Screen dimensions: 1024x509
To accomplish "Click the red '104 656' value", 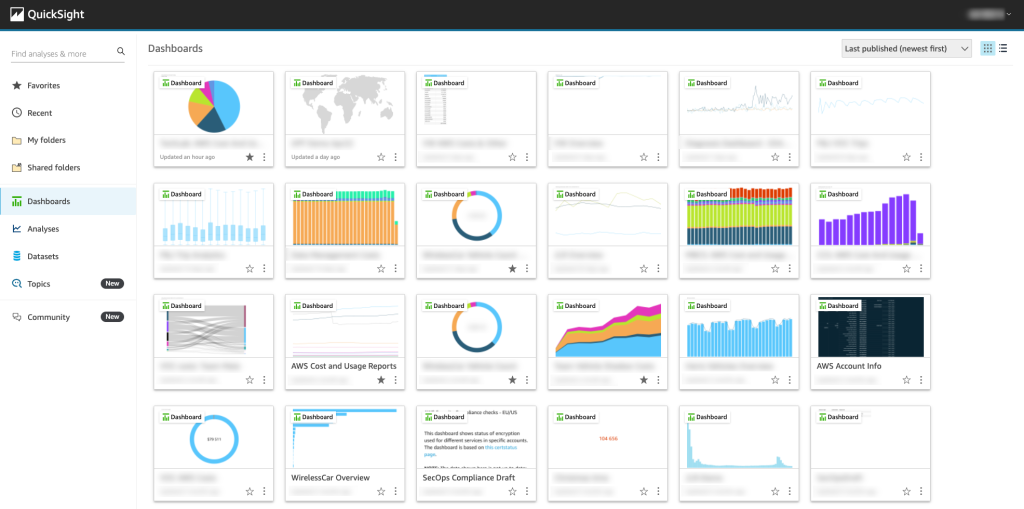I will point(608,438).
